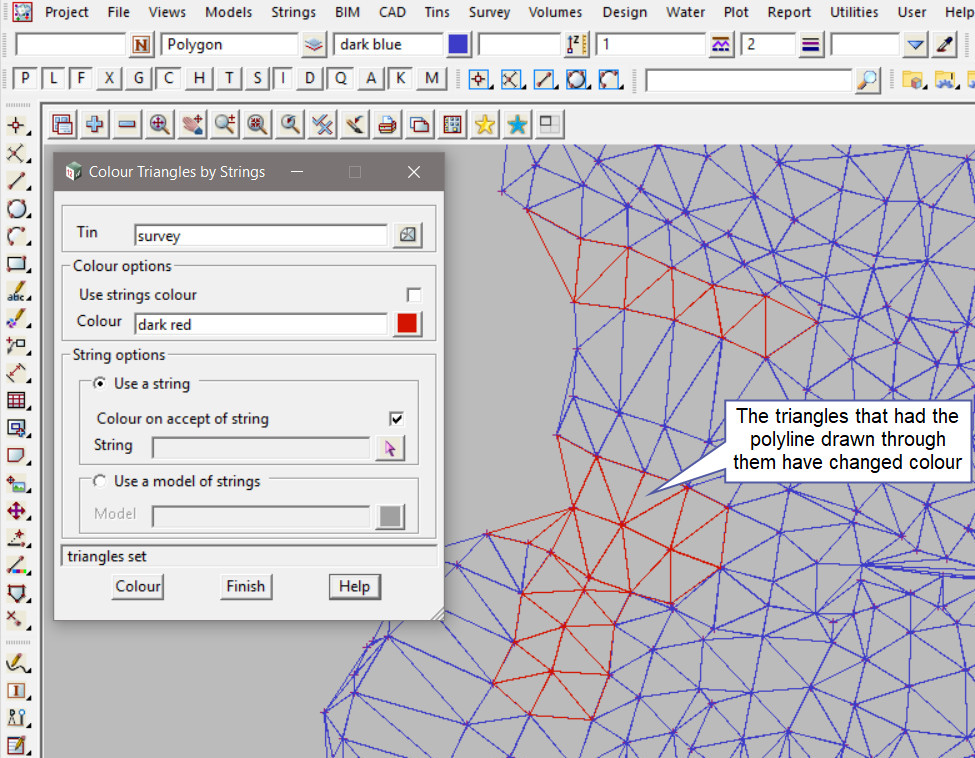The height and width of the screenshot is (758, 975).
Task: Open the Survey menu
Action: 489,12
